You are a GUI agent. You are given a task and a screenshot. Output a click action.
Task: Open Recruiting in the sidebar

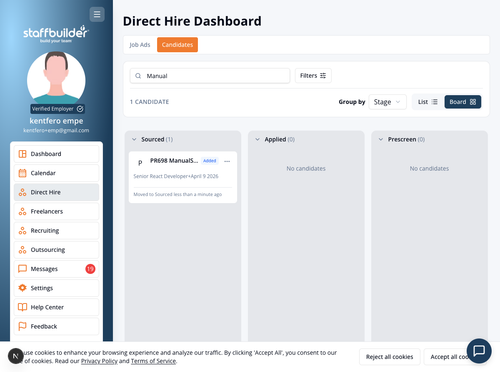pos(56,231)
